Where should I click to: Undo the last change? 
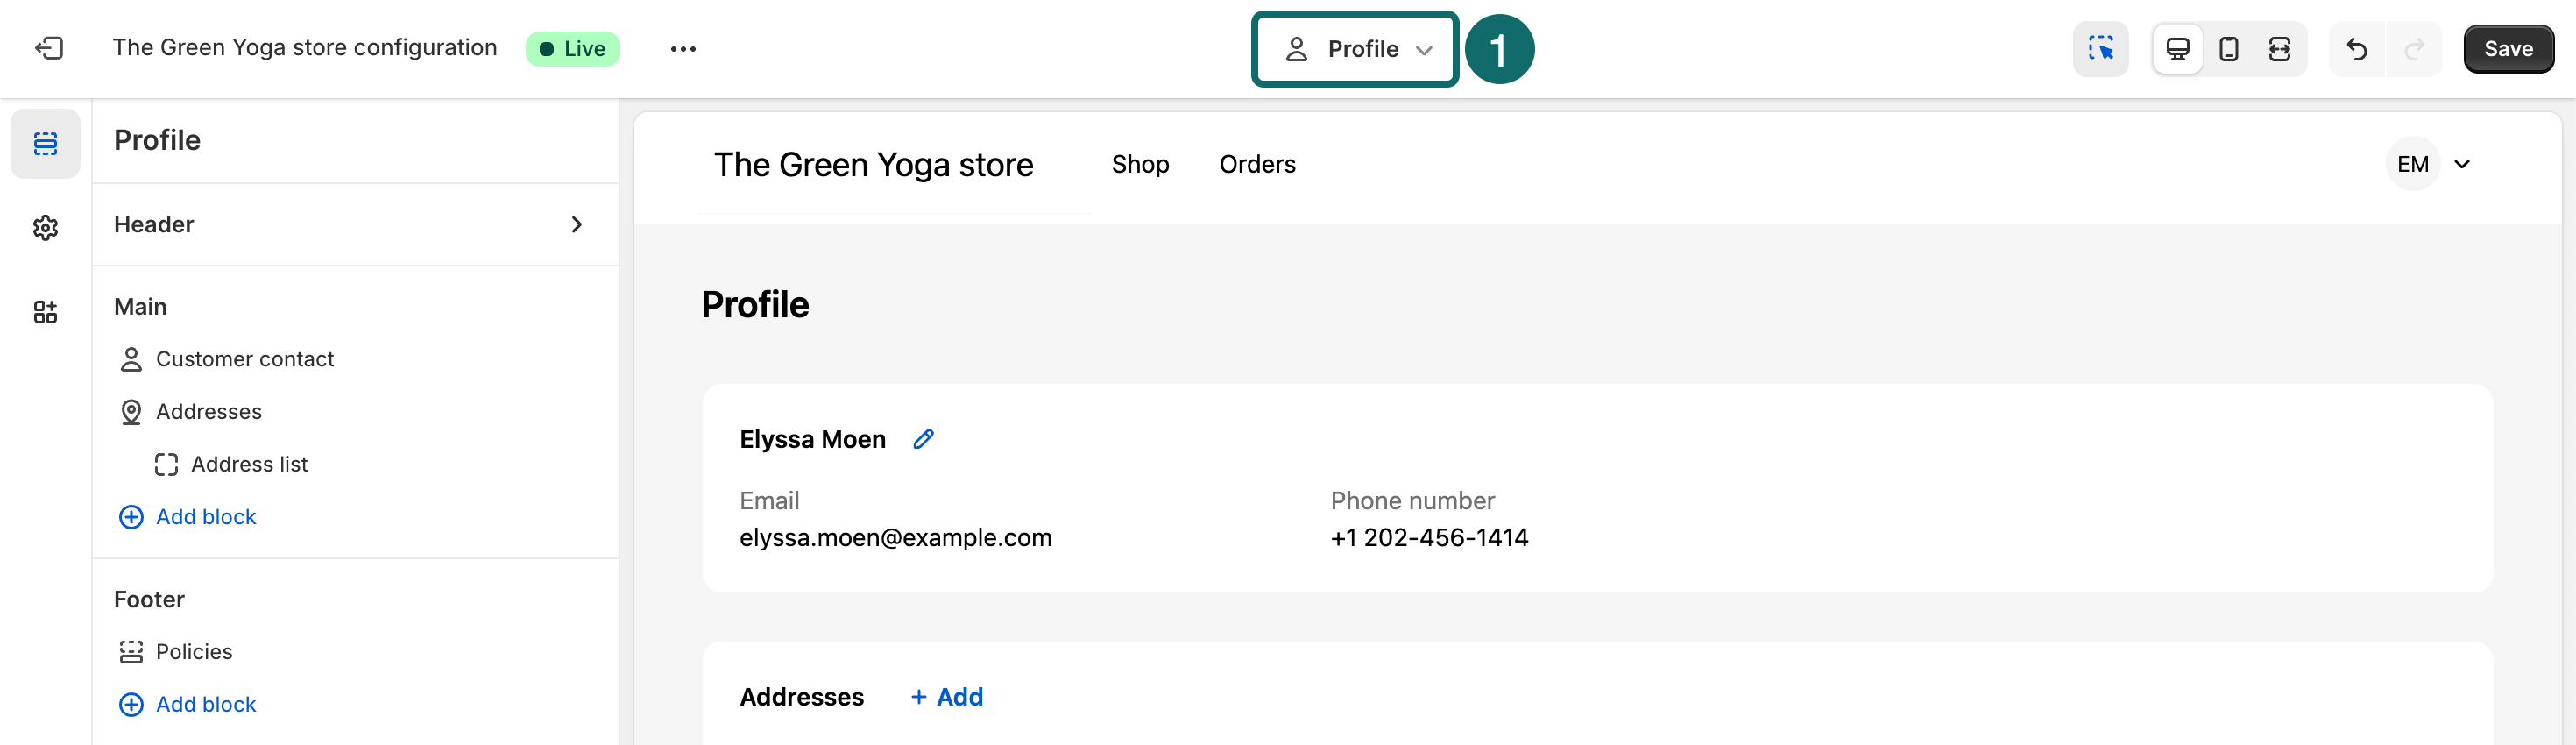pyautogui.click(x=2357, y=48)
